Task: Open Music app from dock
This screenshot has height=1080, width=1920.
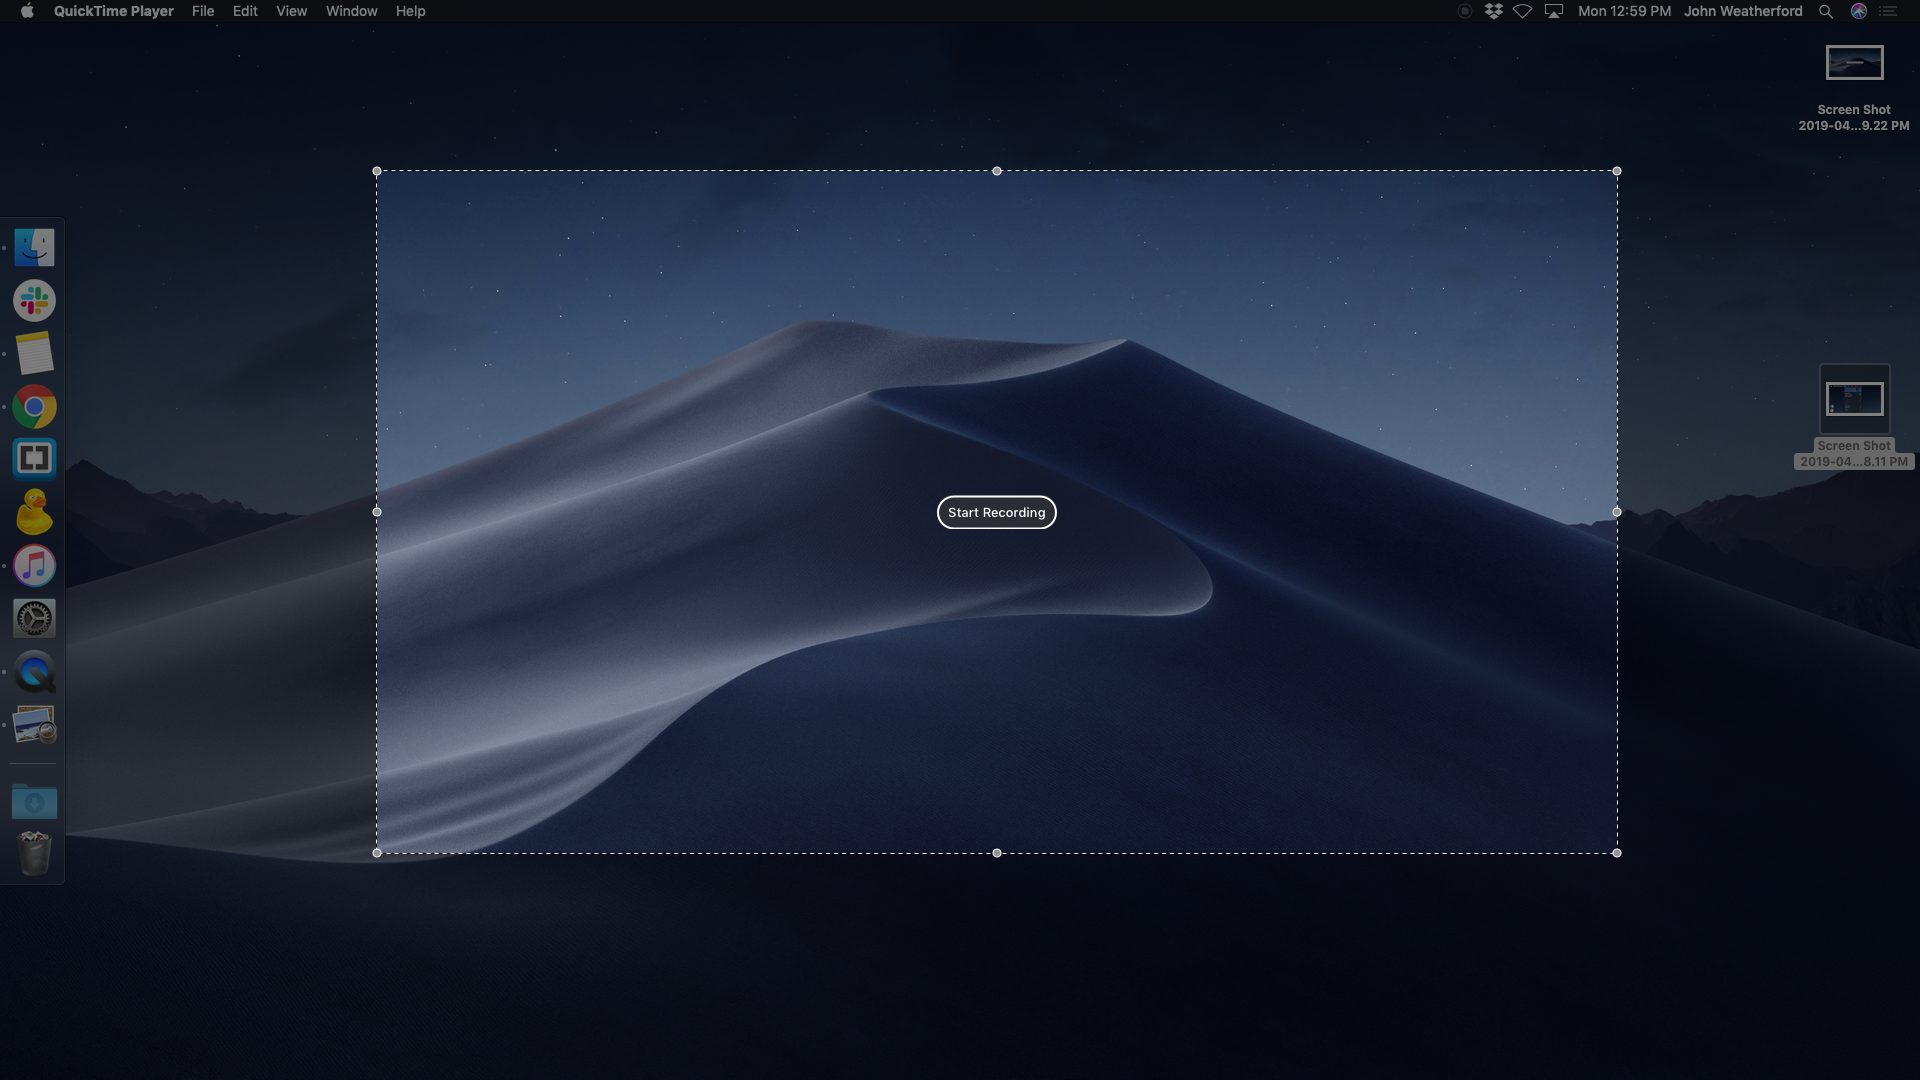Action: 34,566
